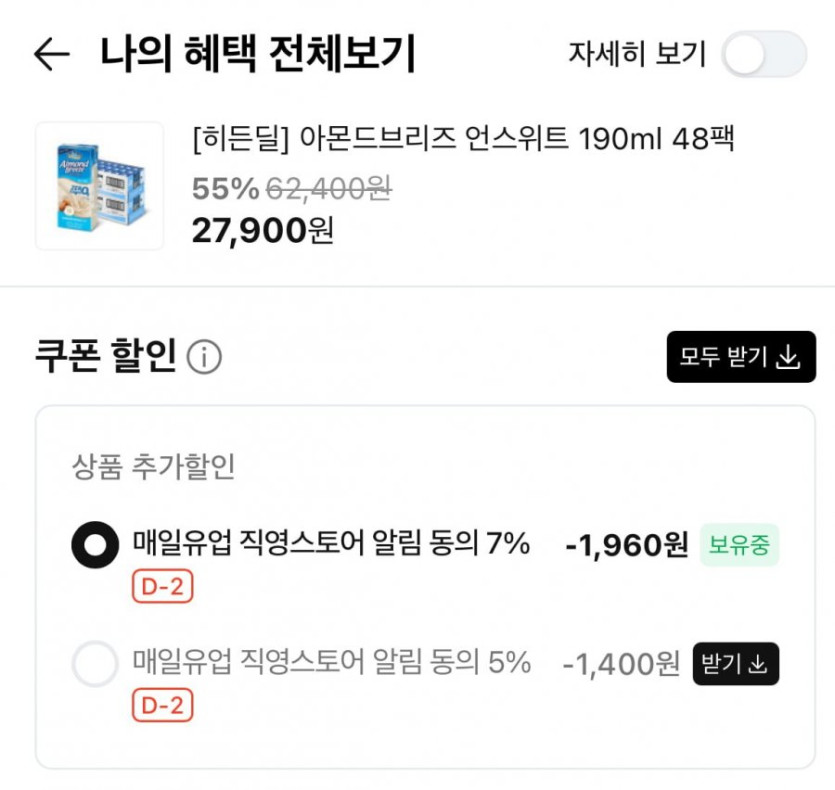
Task: Download the 5% coupon with 받기
Action: (735, 663)
